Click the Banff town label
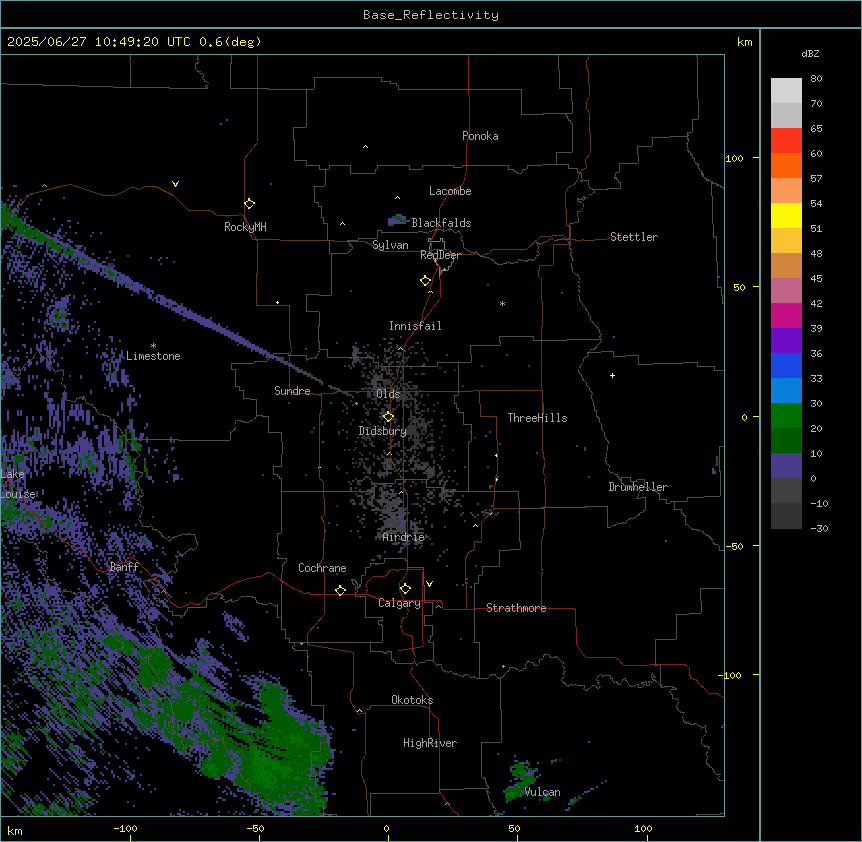This screenshot has height=842, width=862. point(124,567)
